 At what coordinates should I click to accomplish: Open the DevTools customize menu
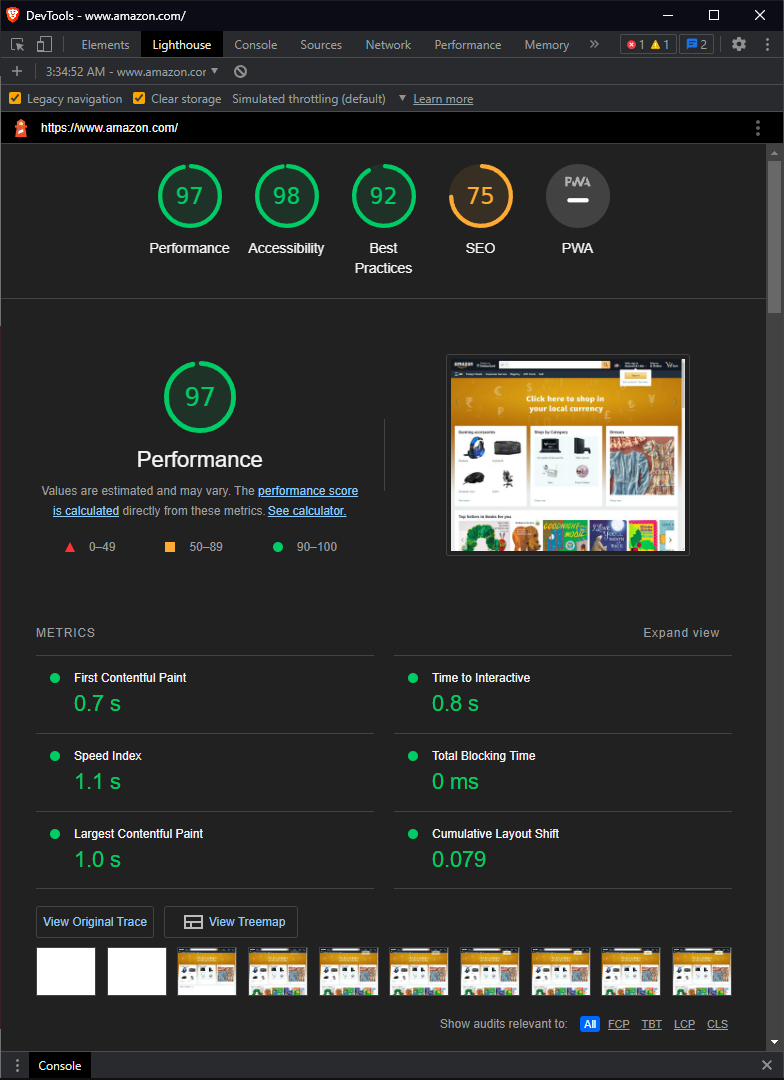767,45
